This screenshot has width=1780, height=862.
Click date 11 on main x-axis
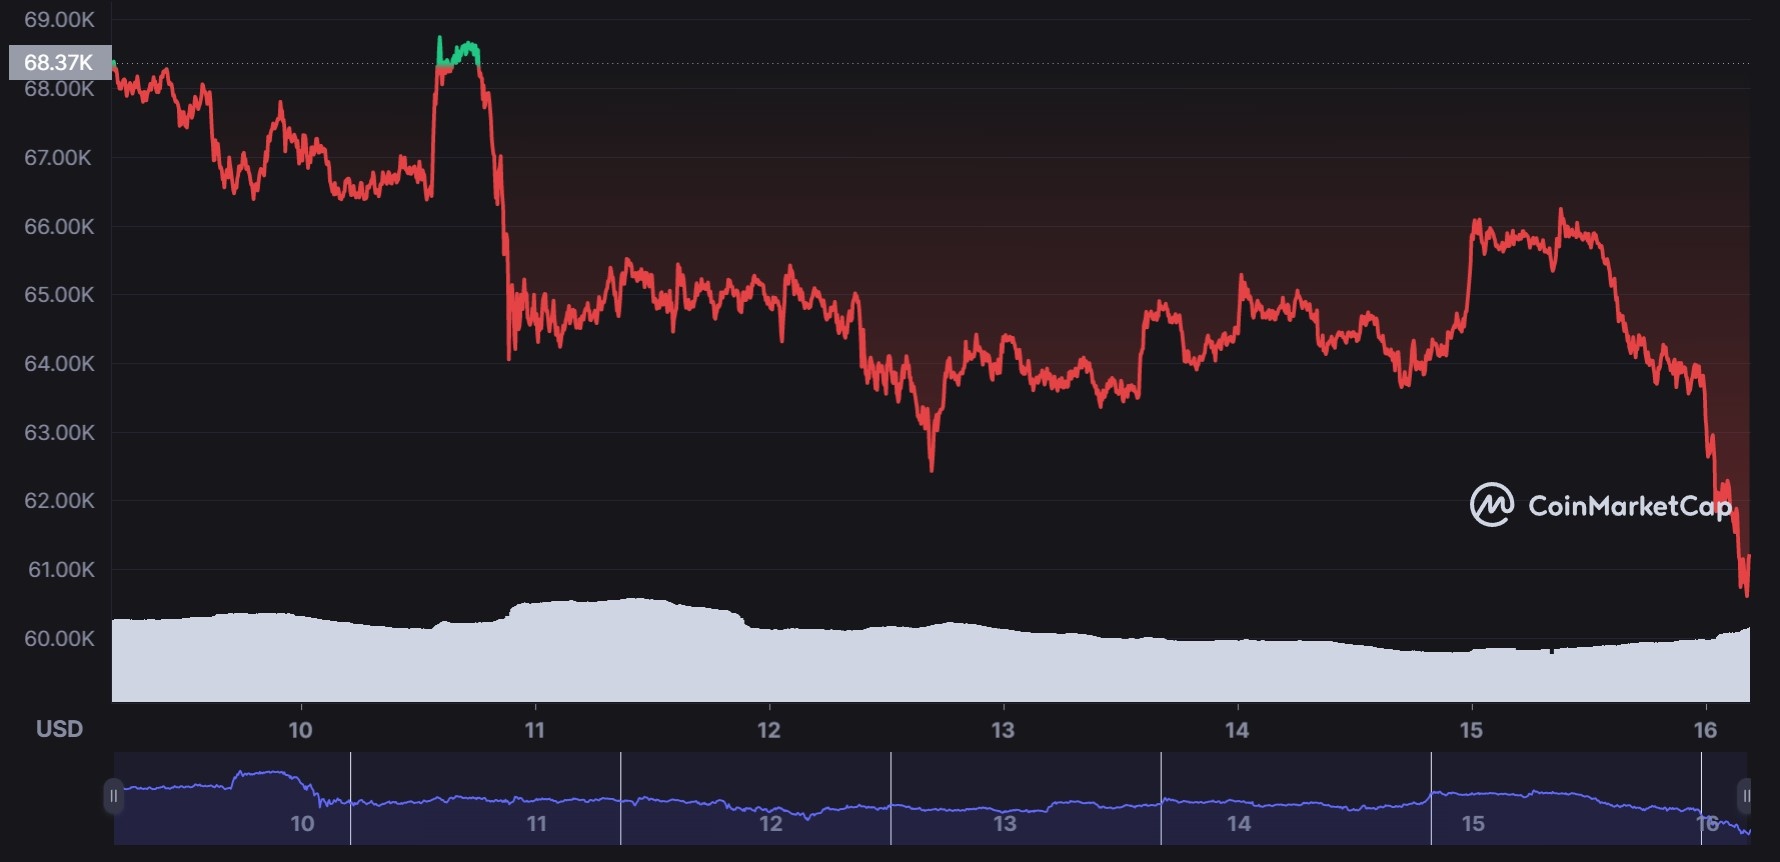(535, 730)
